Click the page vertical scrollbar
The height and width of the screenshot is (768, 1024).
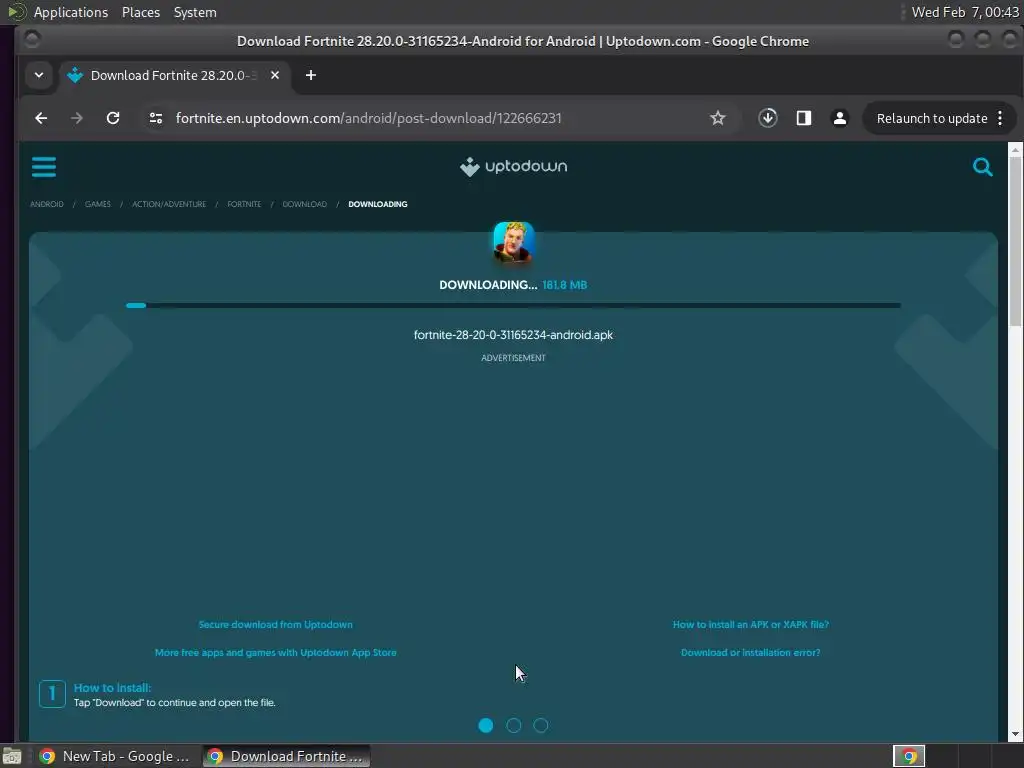click(x=1015, y=242)
